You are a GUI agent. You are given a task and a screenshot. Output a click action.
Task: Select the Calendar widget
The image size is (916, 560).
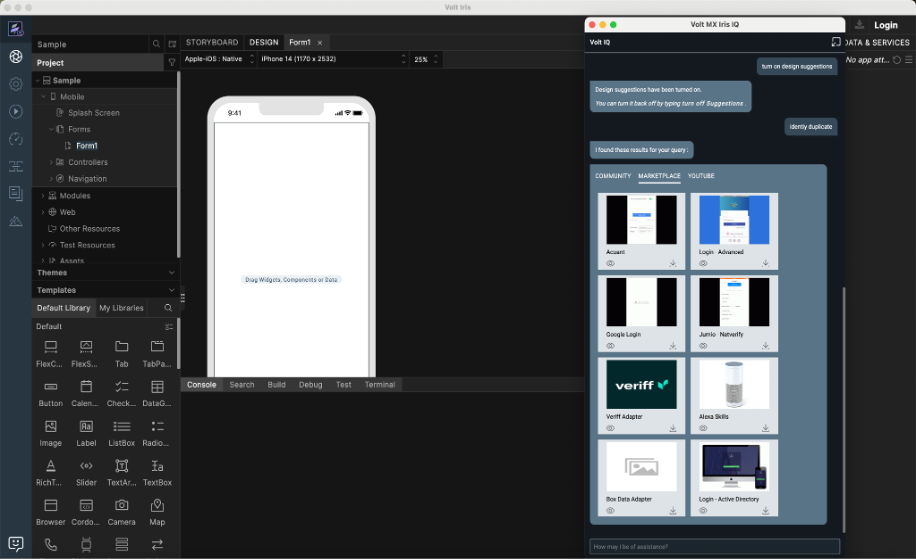coord(86,394)
